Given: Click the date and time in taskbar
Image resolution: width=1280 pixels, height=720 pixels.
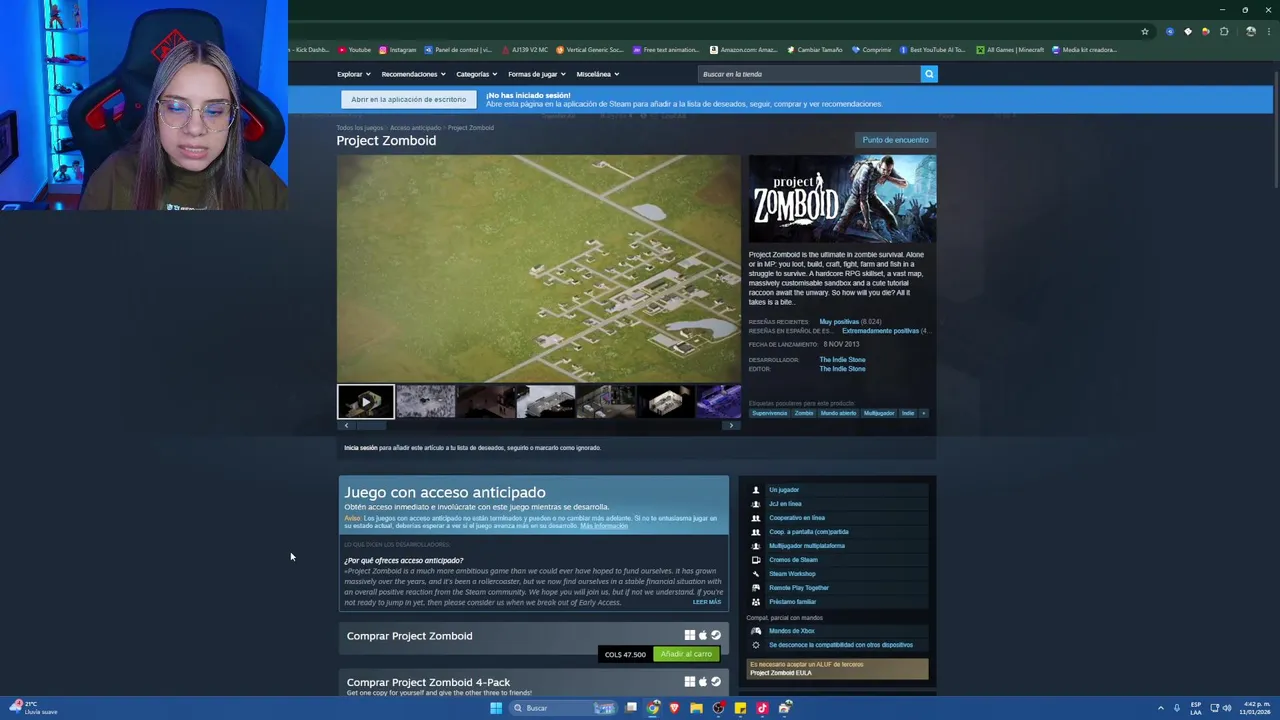Looking at the screenshot, I should [x=1255, y=708].
